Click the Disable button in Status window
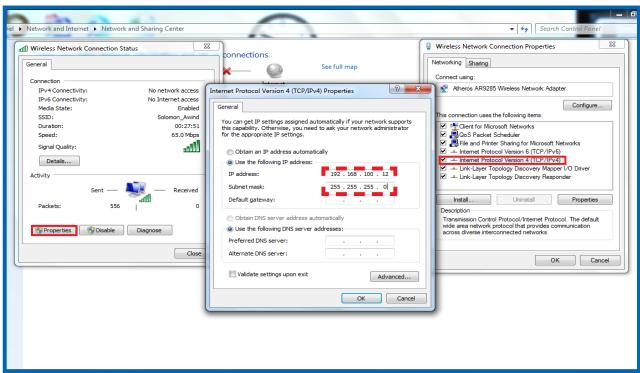This screenshot has width=640, height=373. tap(102, 231)
